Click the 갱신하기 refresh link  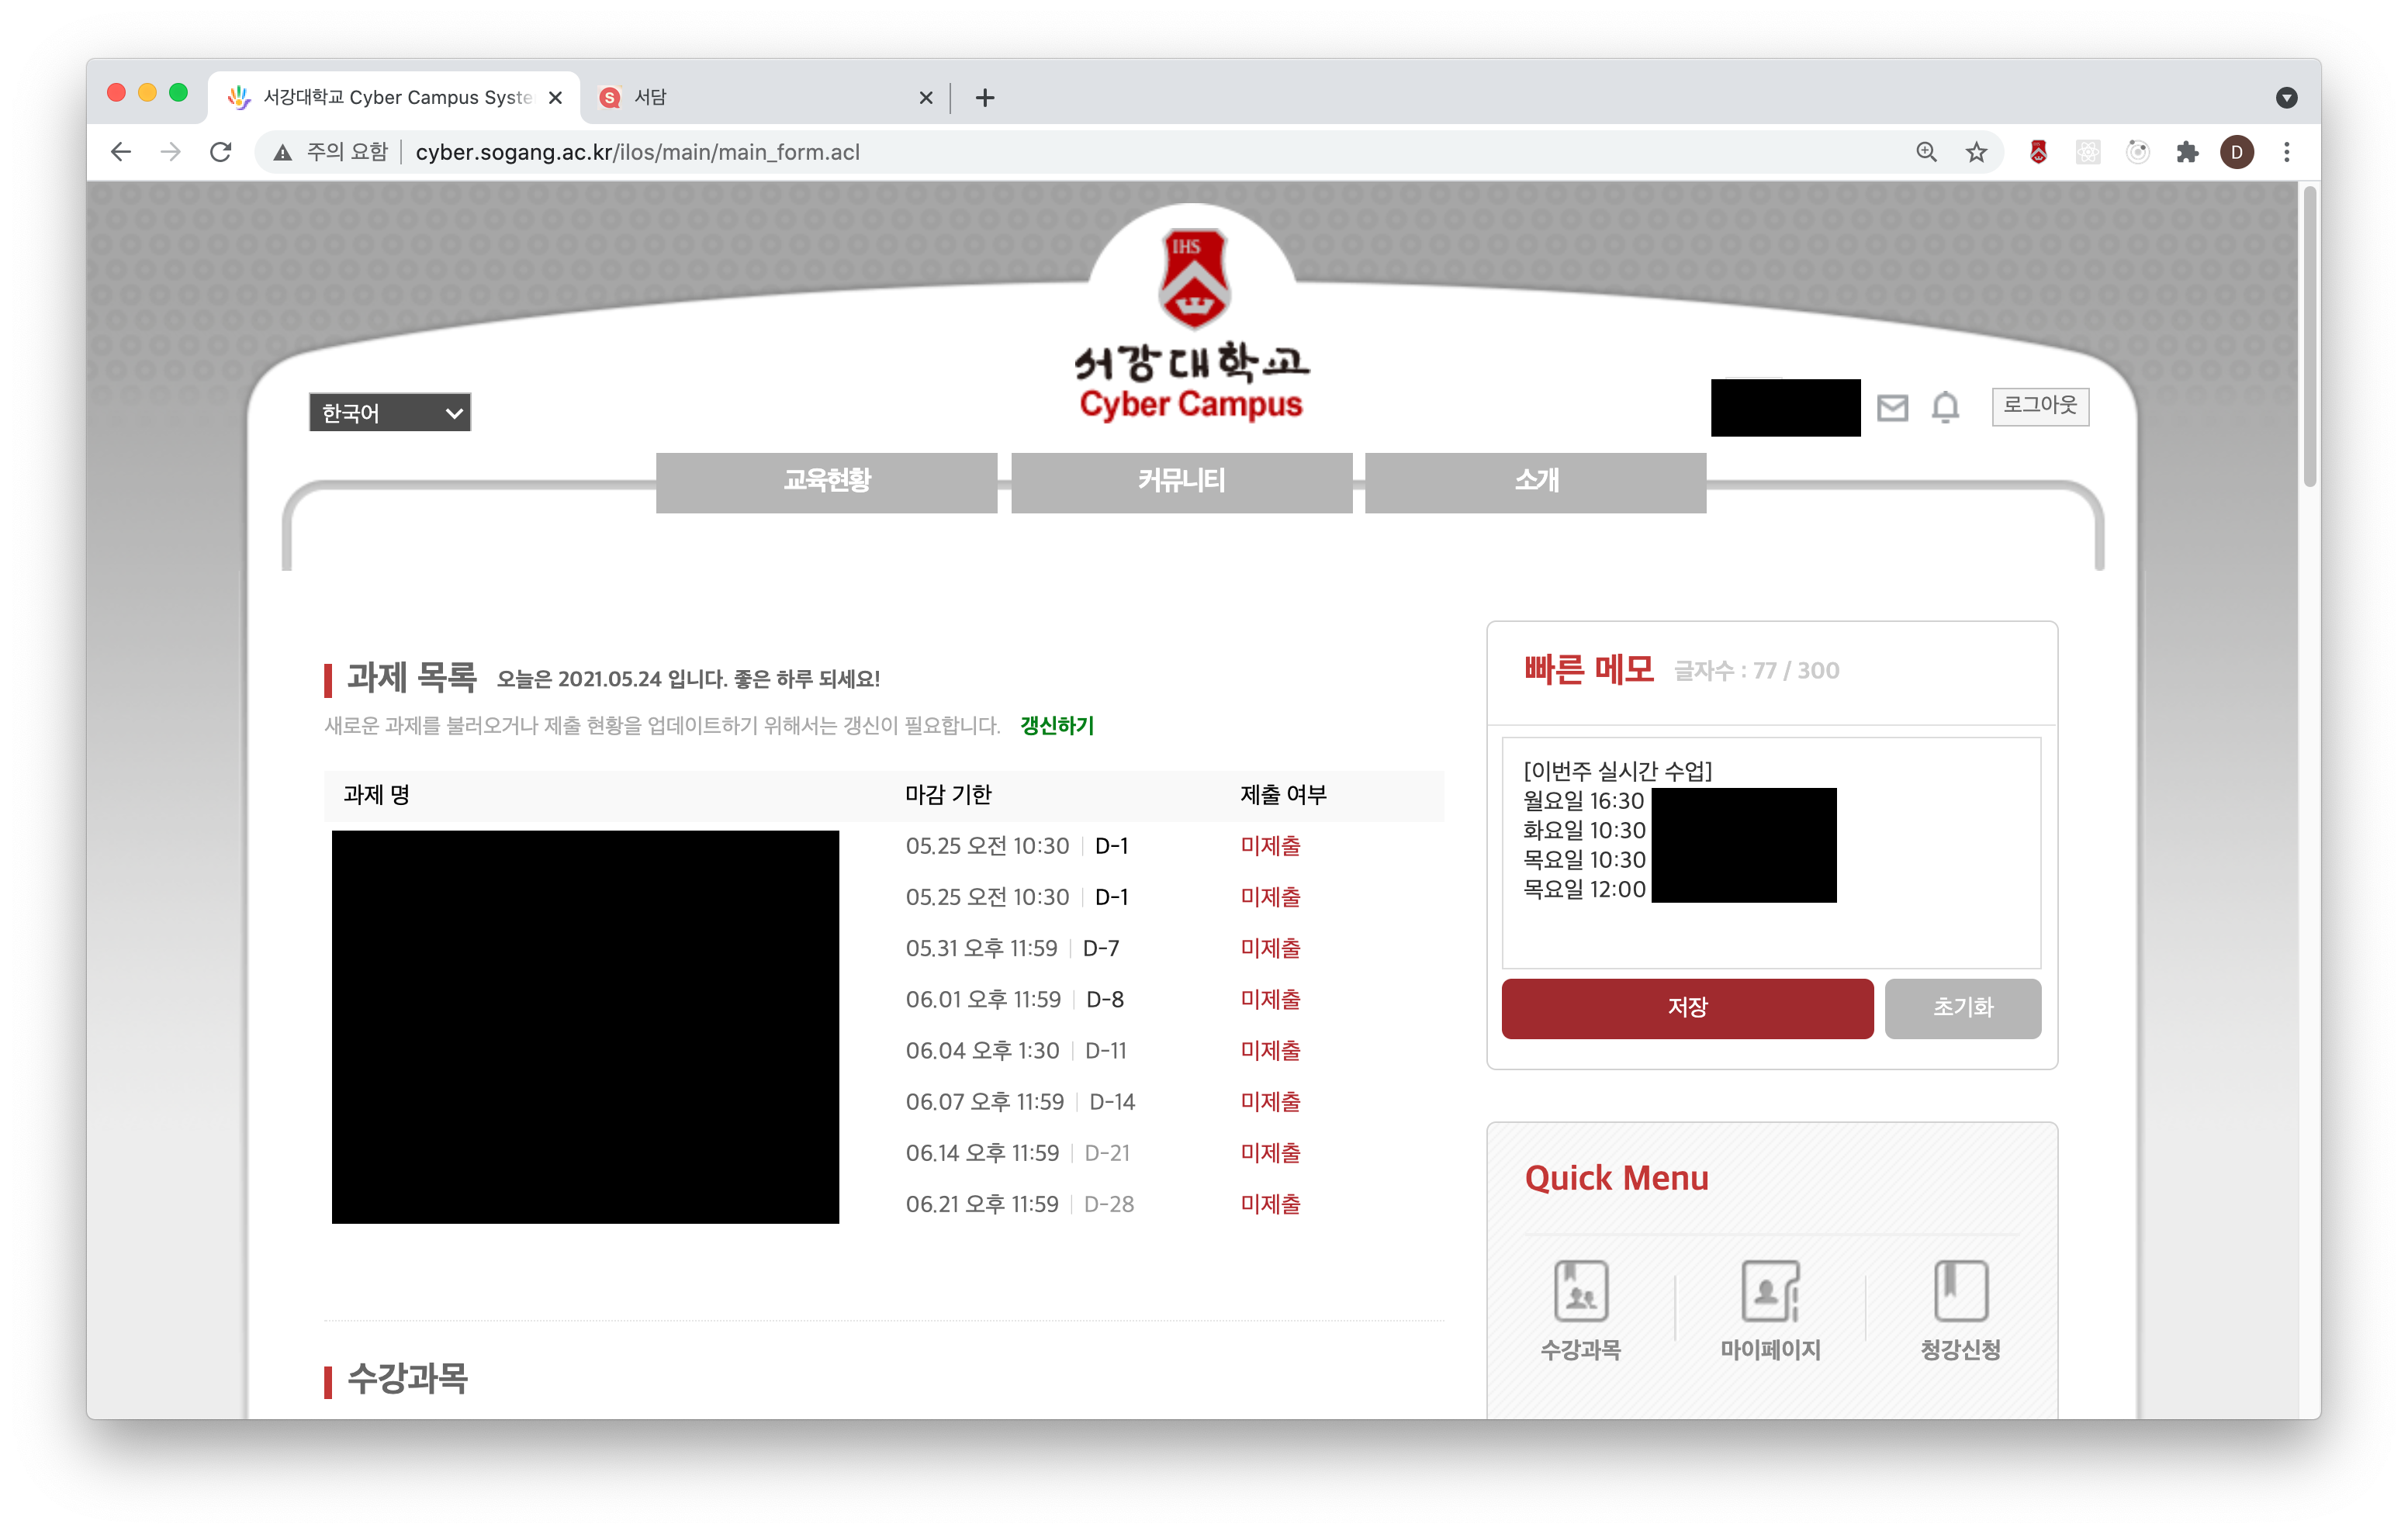pos(1056,726)
